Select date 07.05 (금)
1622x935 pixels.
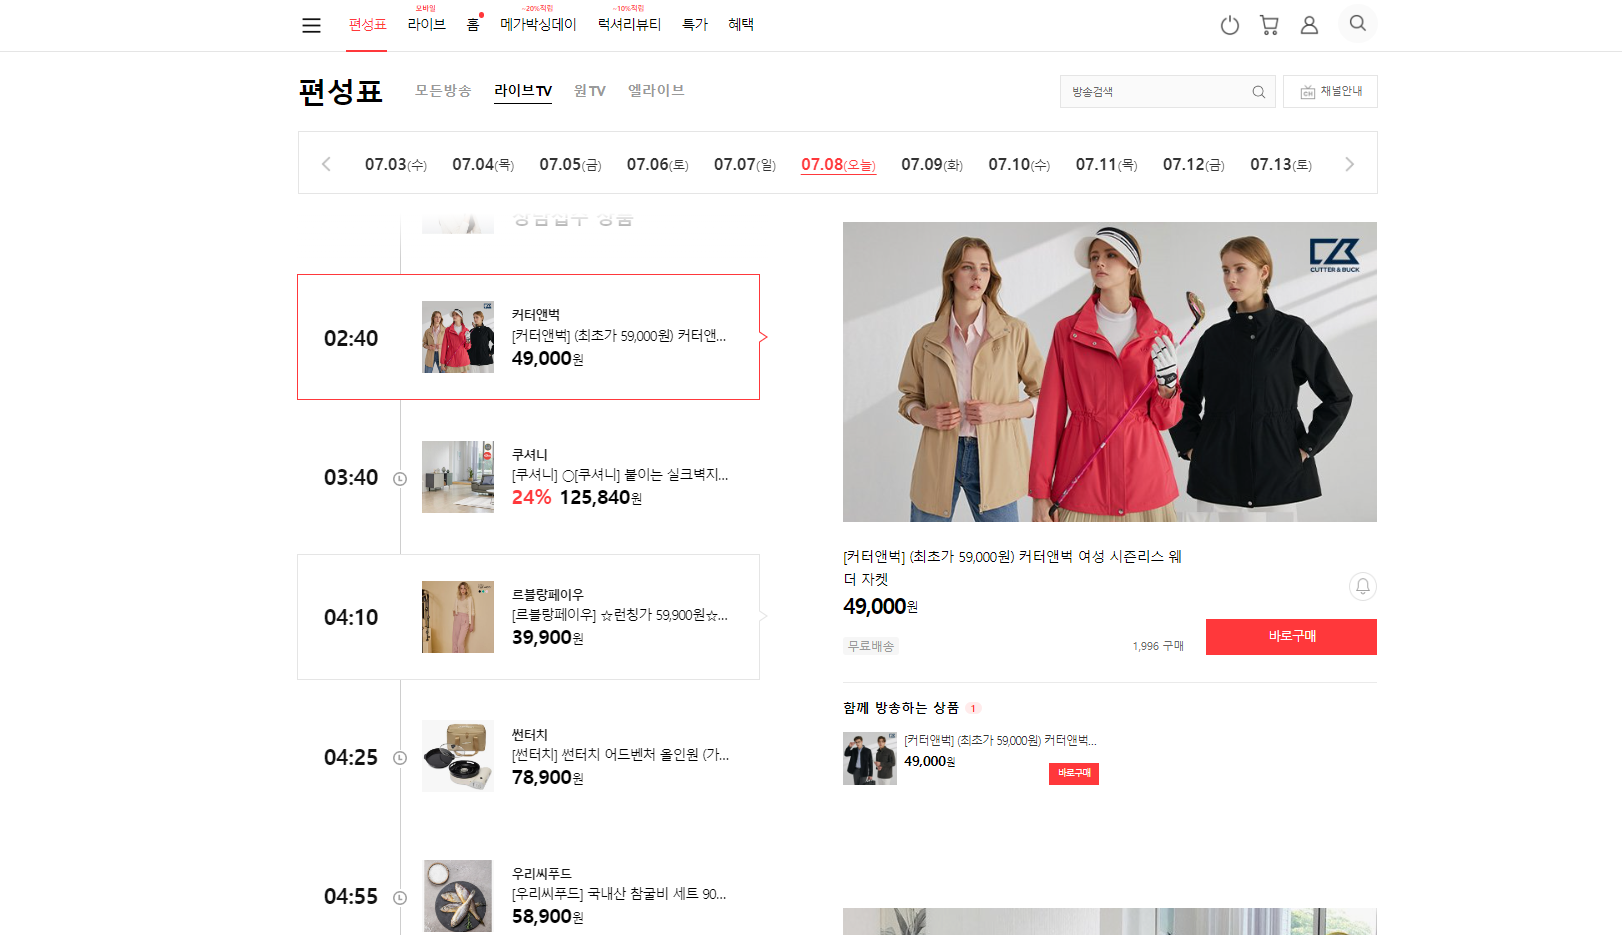[570, 164]
